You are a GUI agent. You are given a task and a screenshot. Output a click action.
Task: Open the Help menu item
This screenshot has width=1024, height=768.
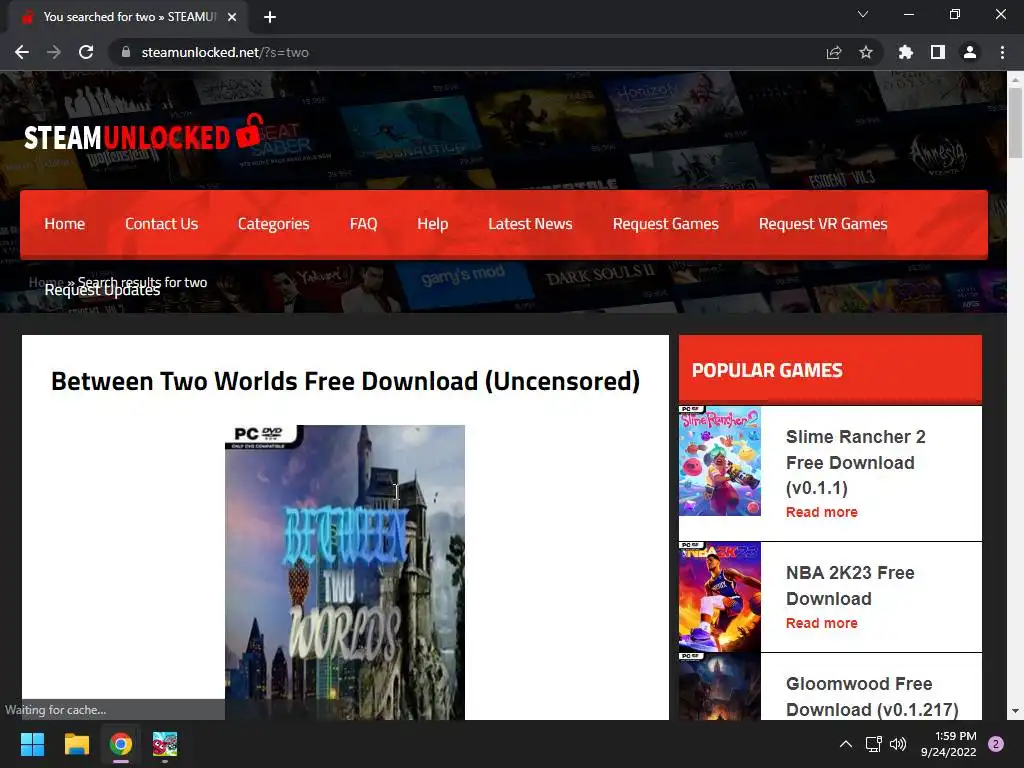(432, 224)
